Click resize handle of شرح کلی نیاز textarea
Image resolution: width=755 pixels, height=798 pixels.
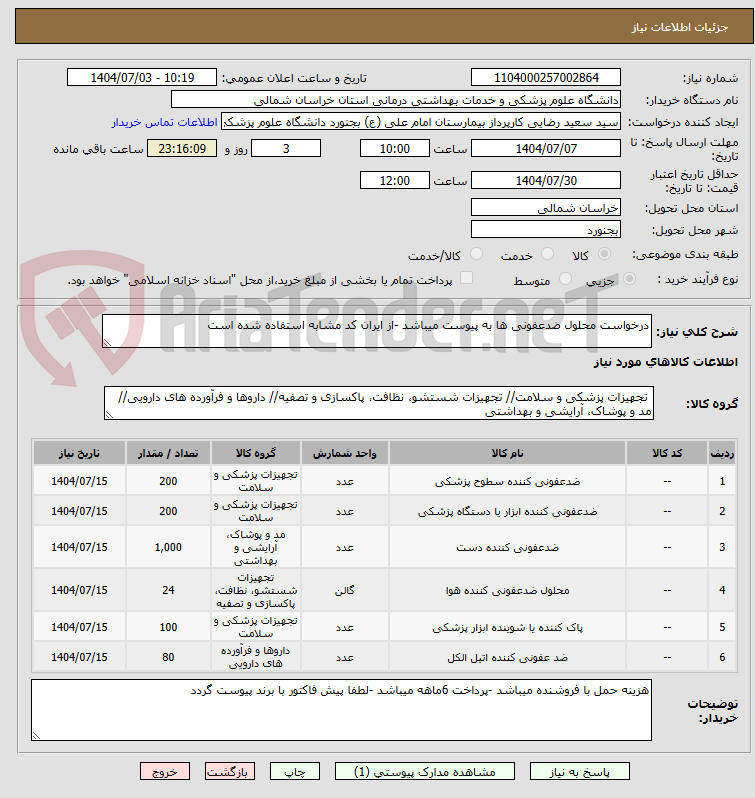107,343
